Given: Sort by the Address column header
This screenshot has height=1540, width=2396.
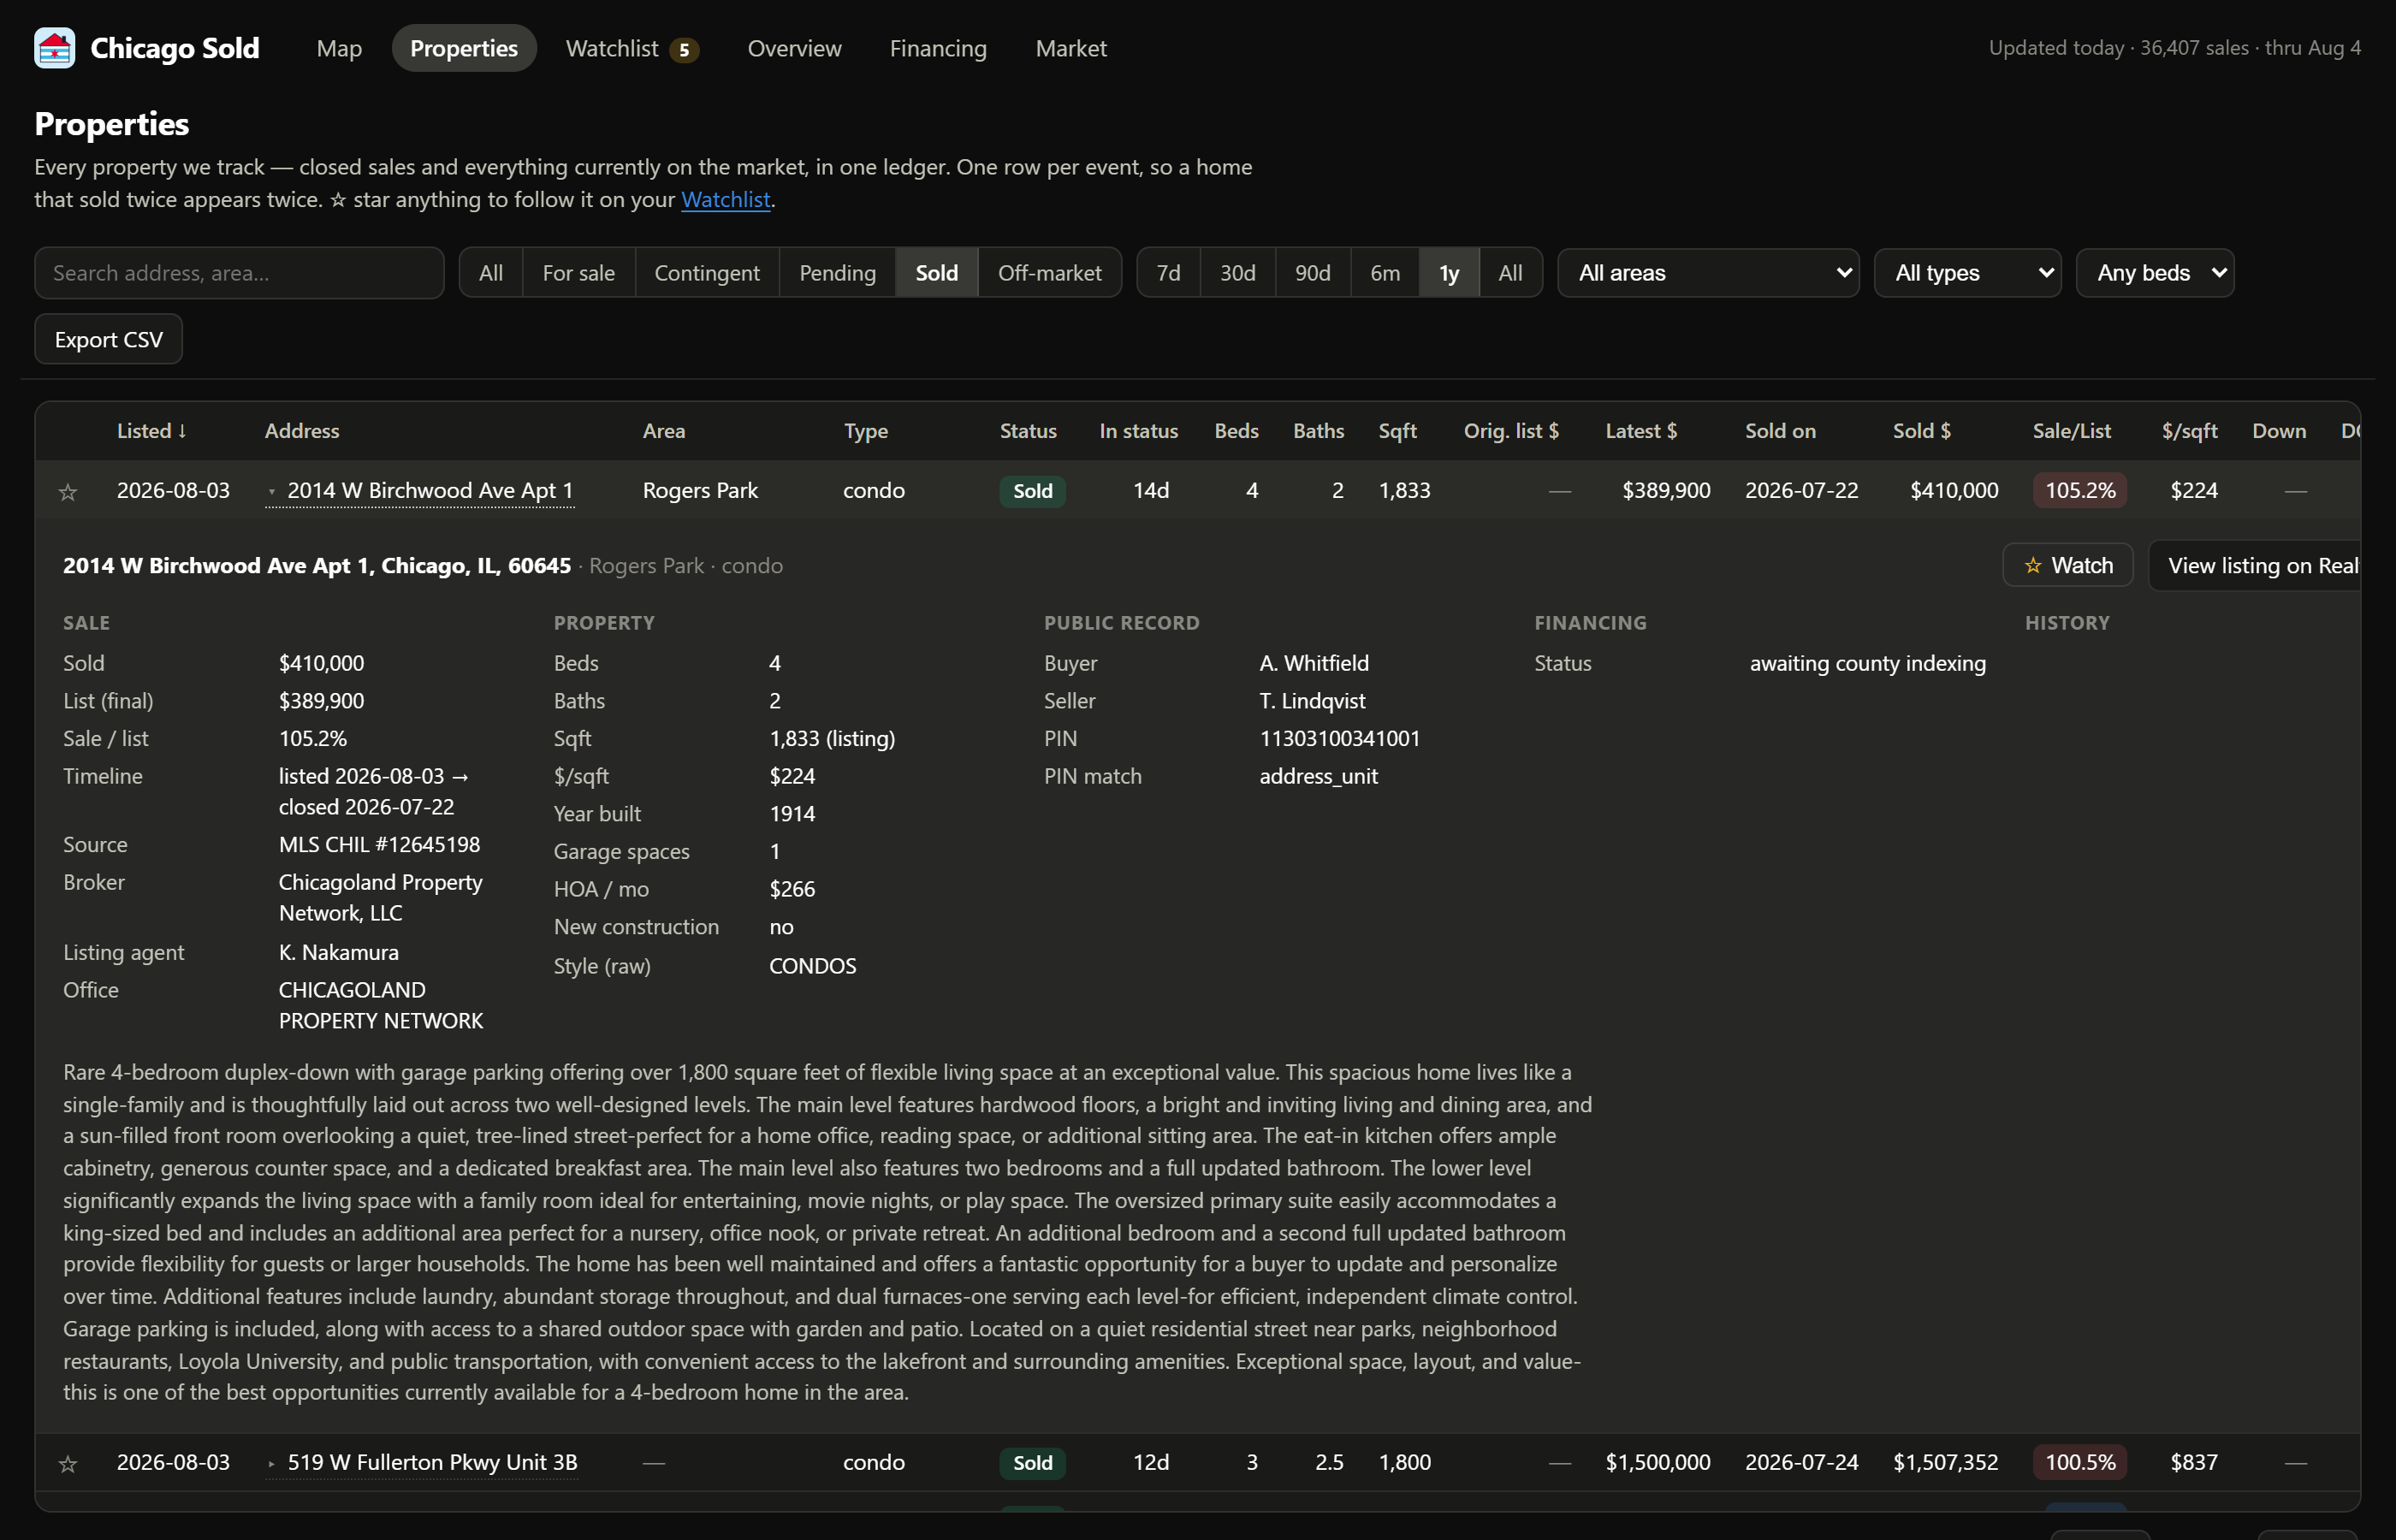Looking at the screenshot, I should [x=302, y=431].
